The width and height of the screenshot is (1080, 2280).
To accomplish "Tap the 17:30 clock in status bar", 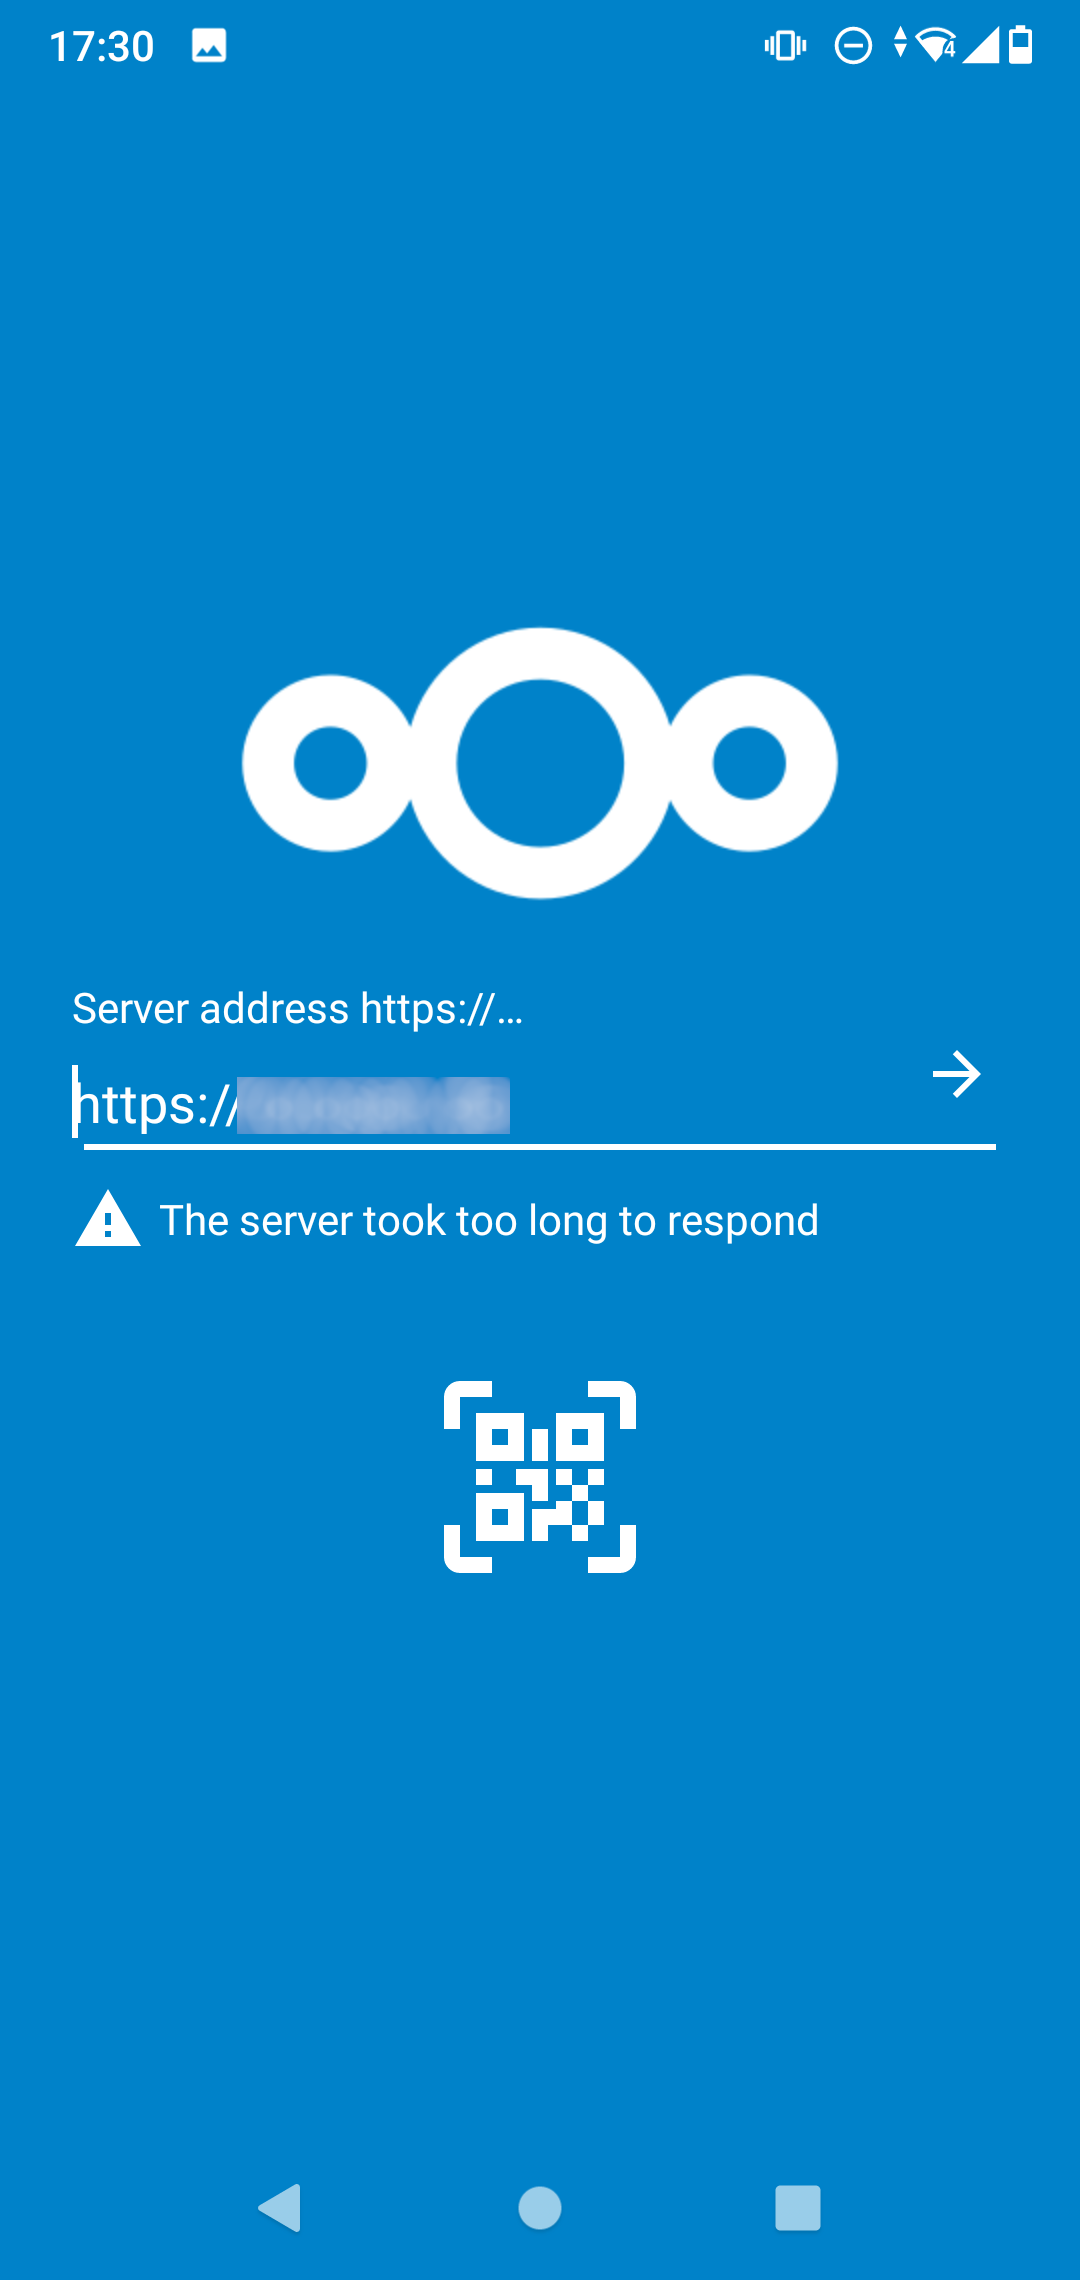I will 101,46.
